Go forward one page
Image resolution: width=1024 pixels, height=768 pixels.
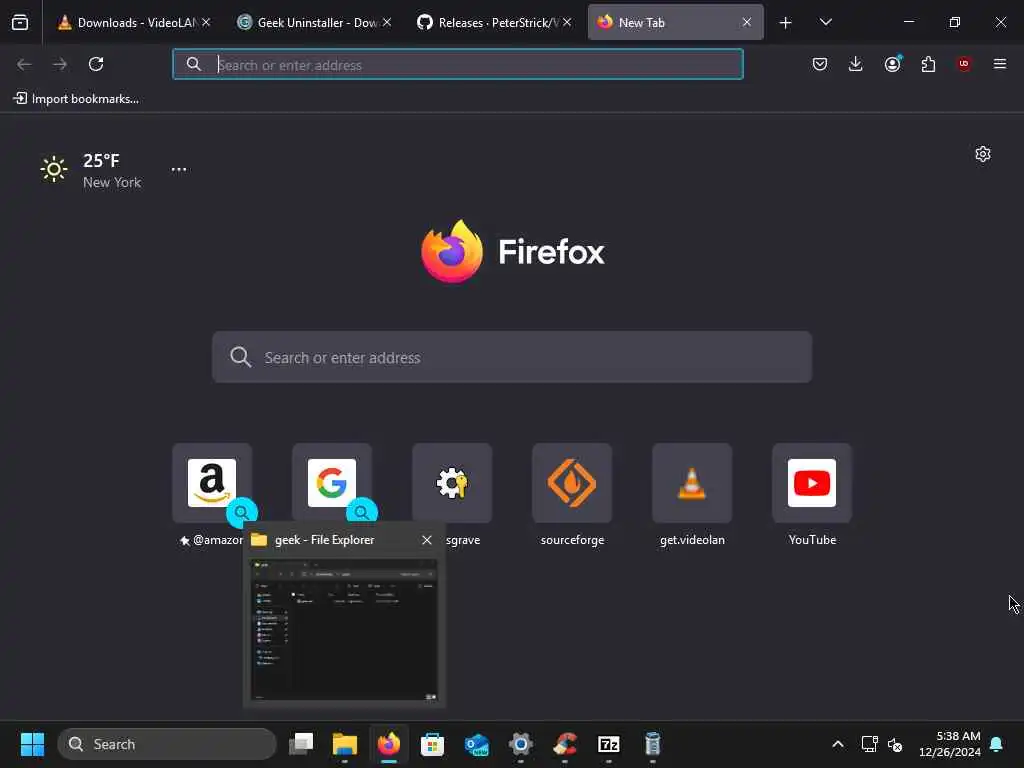(60, 64)
